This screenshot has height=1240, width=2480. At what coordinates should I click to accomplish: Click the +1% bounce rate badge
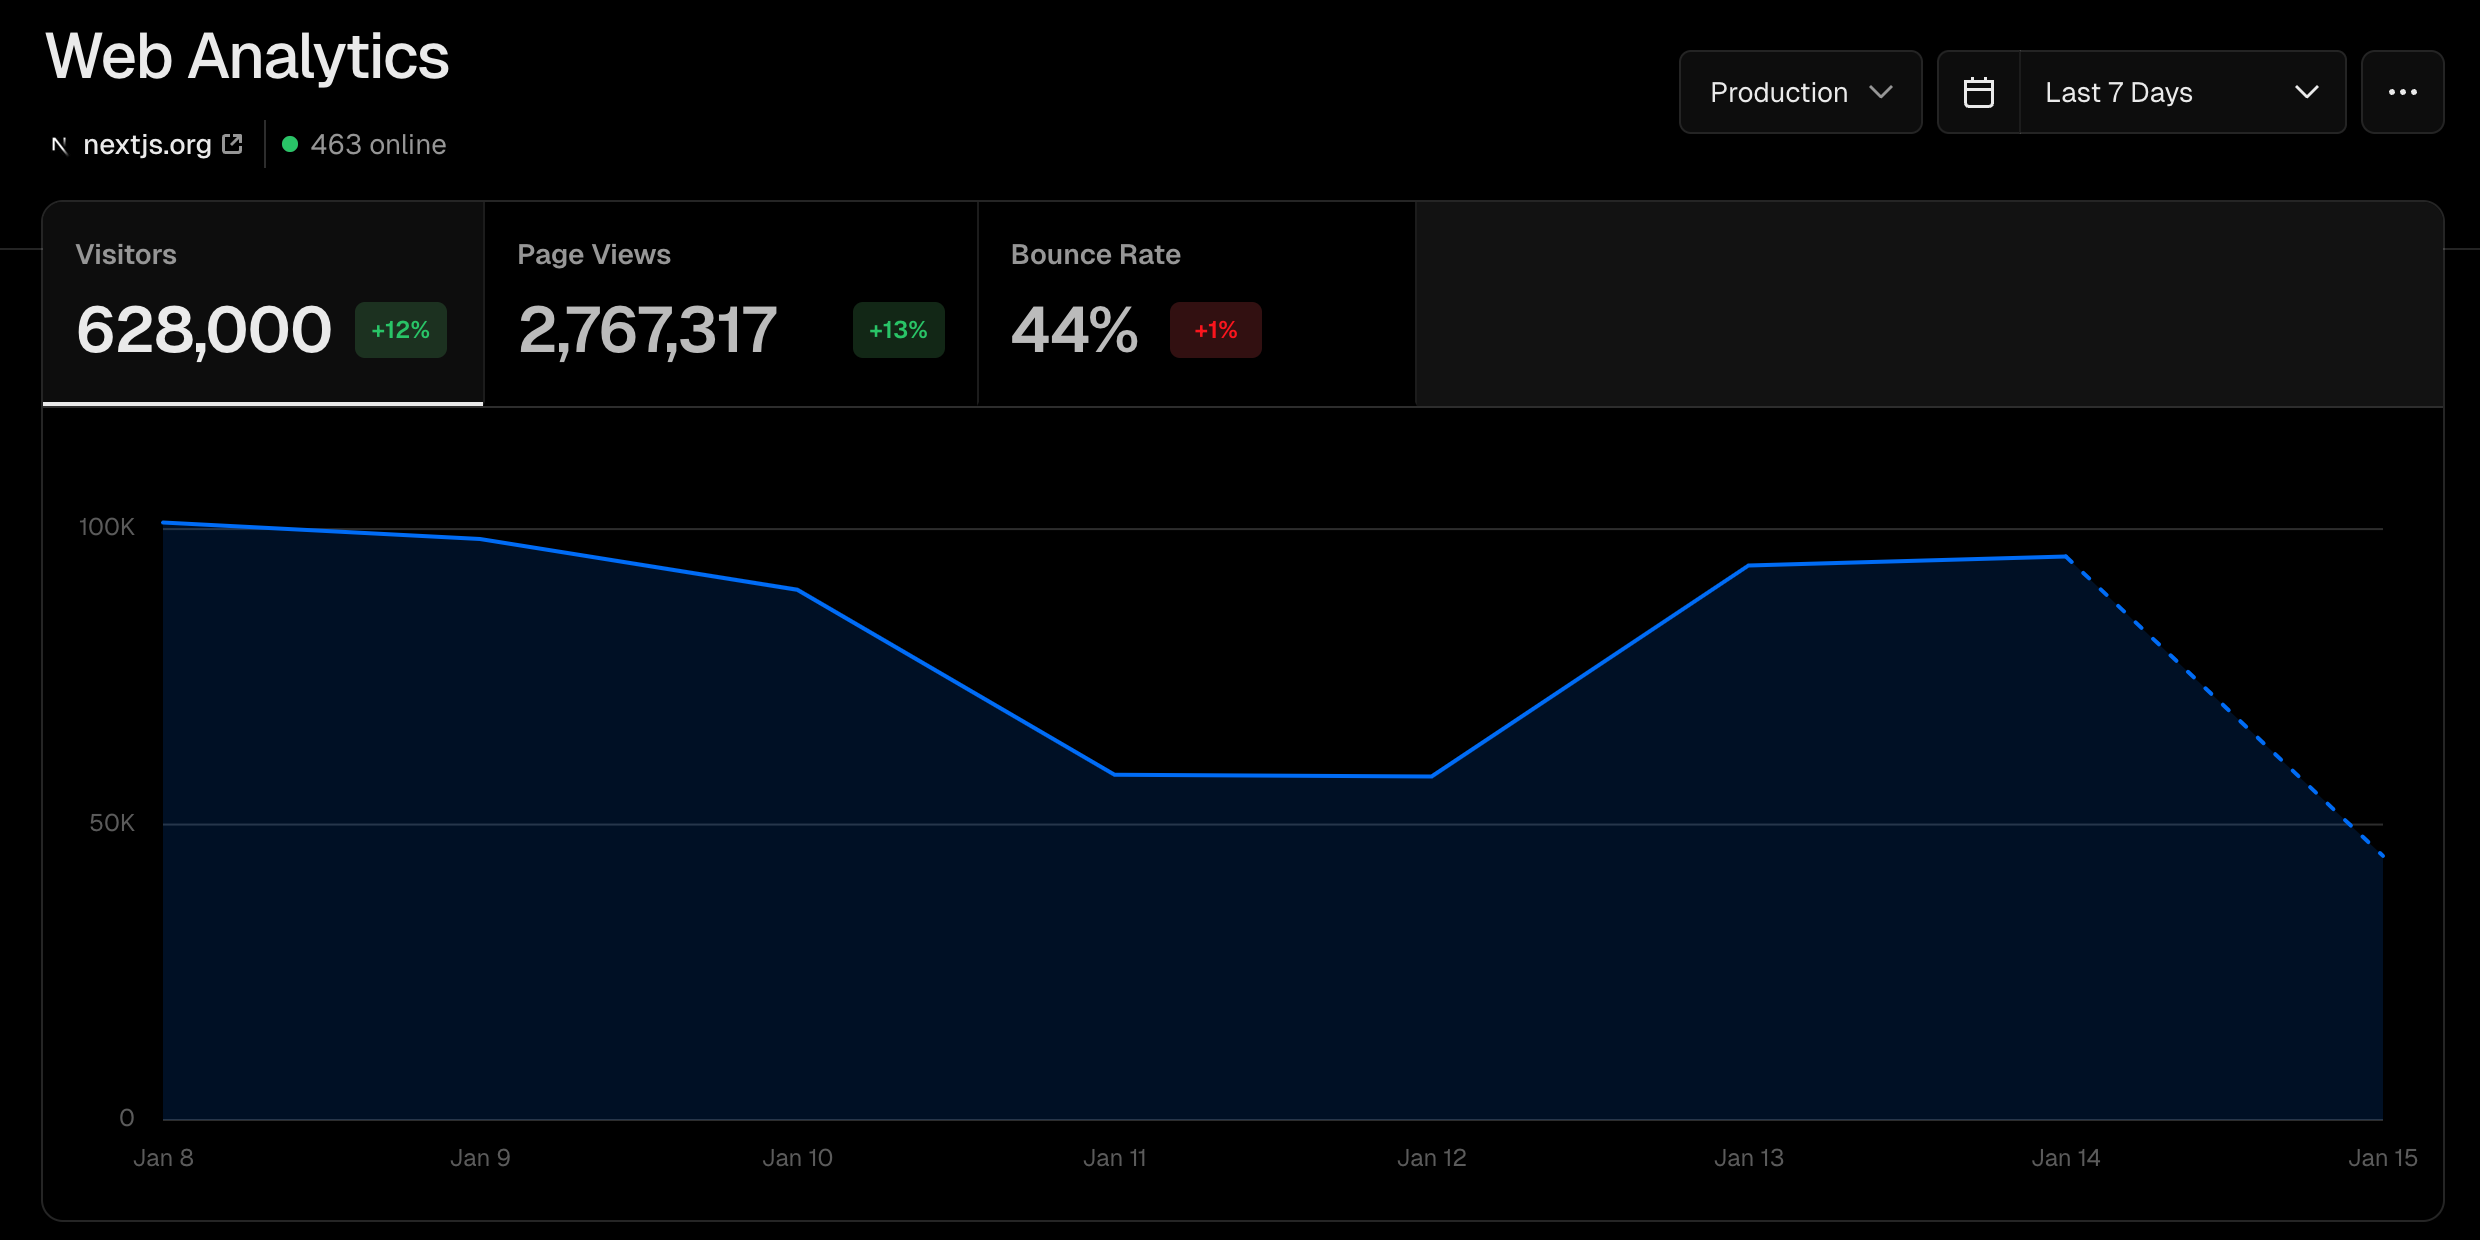click(x=1216, y=330)
